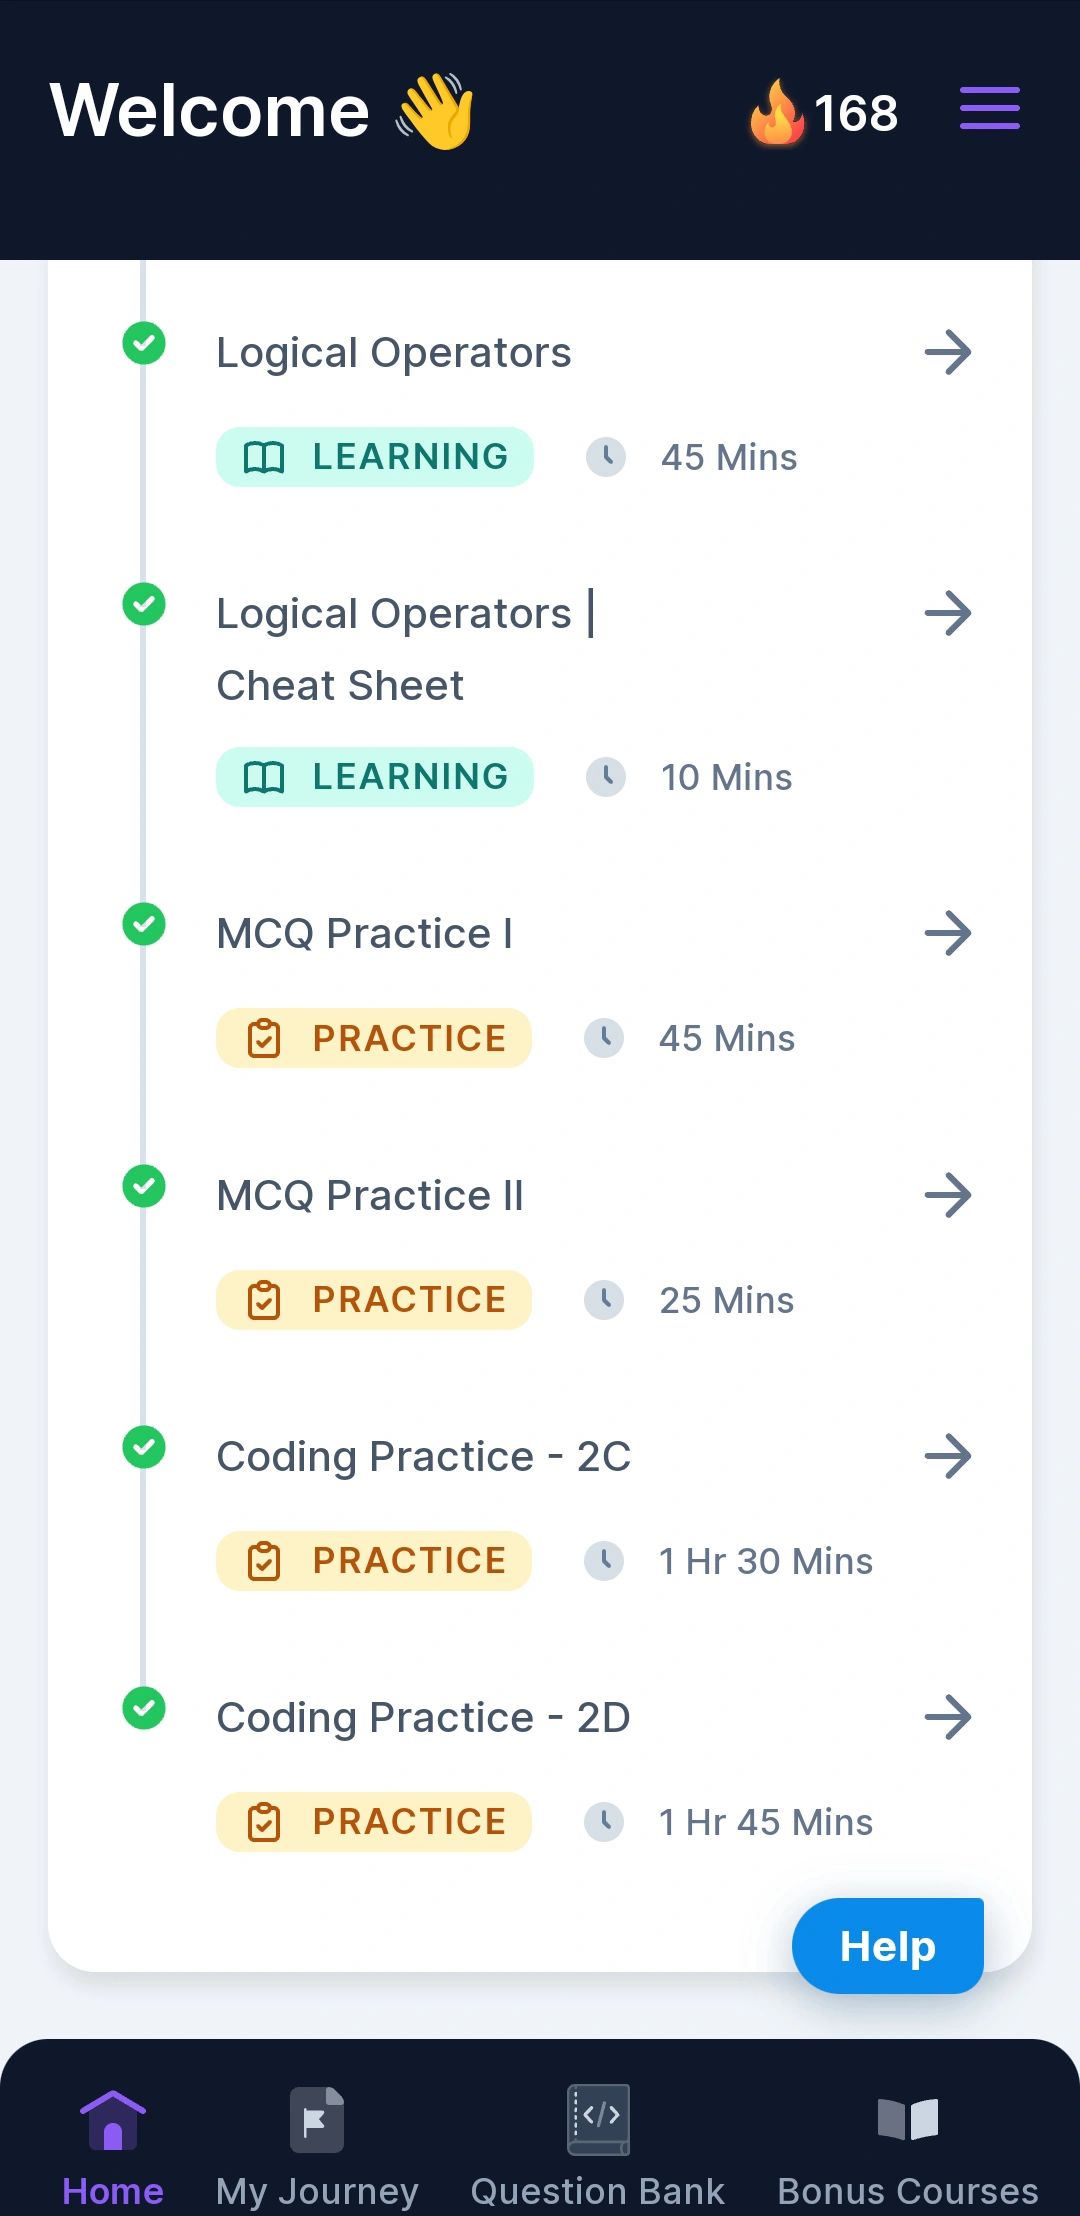
Task: Click the LEARNING badge under Logical Operators
Action: coord(375,457)
